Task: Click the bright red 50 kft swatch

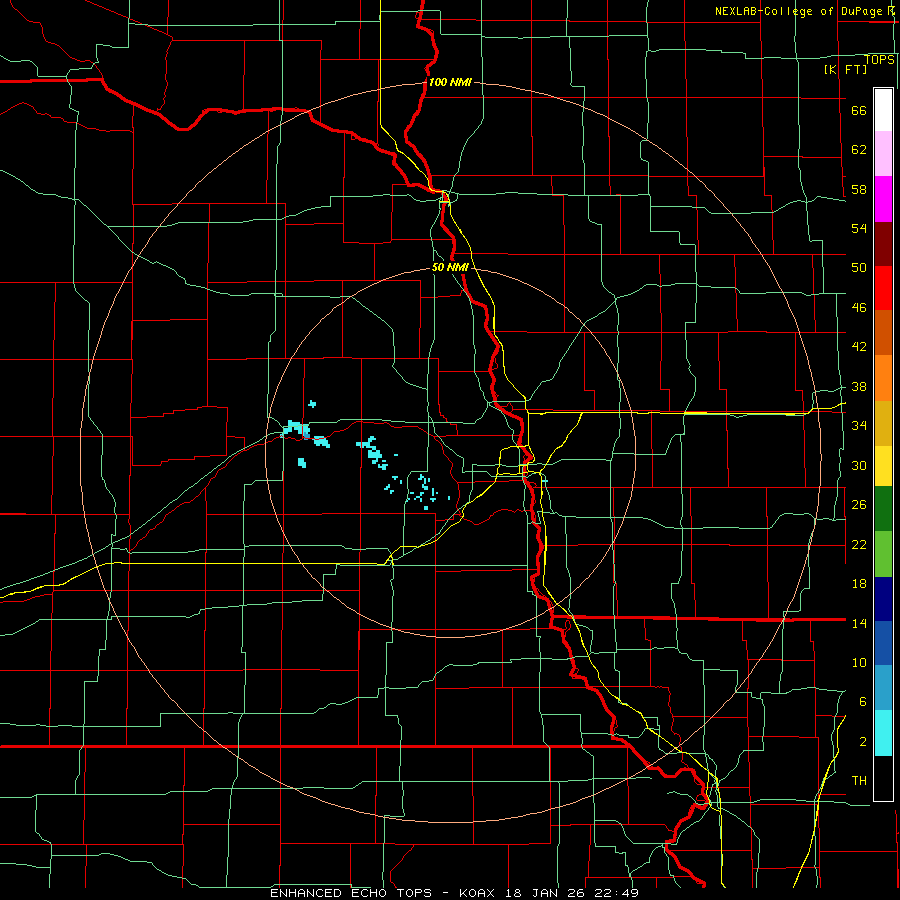Action: [883, 288]
